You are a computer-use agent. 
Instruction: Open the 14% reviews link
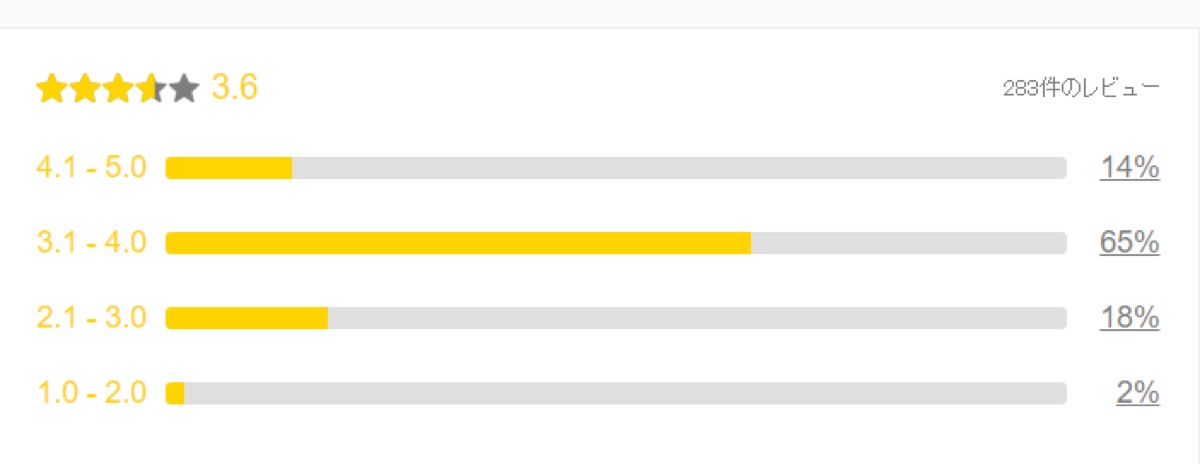tap(1129, 168)
